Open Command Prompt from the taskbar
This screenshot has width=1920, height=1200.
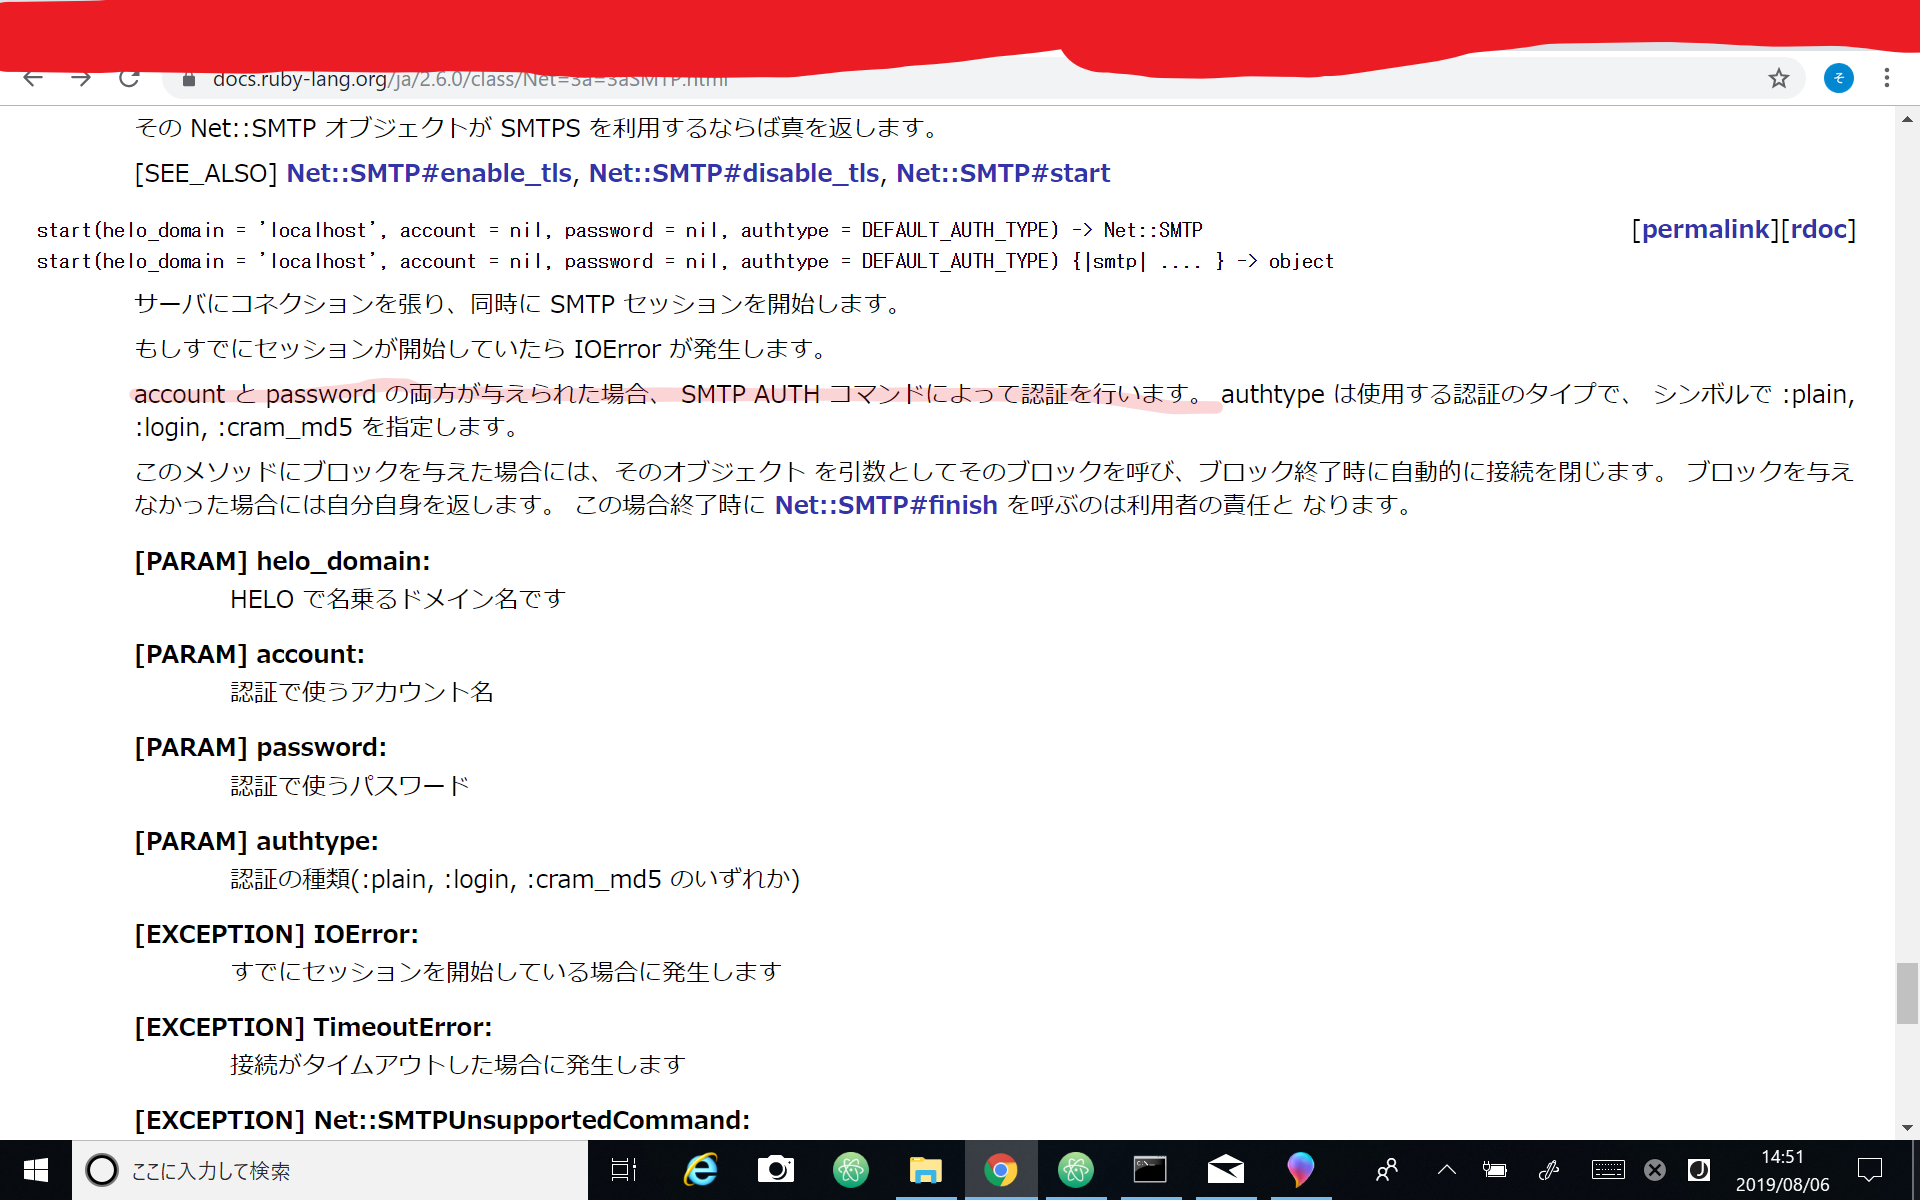1150,1169
